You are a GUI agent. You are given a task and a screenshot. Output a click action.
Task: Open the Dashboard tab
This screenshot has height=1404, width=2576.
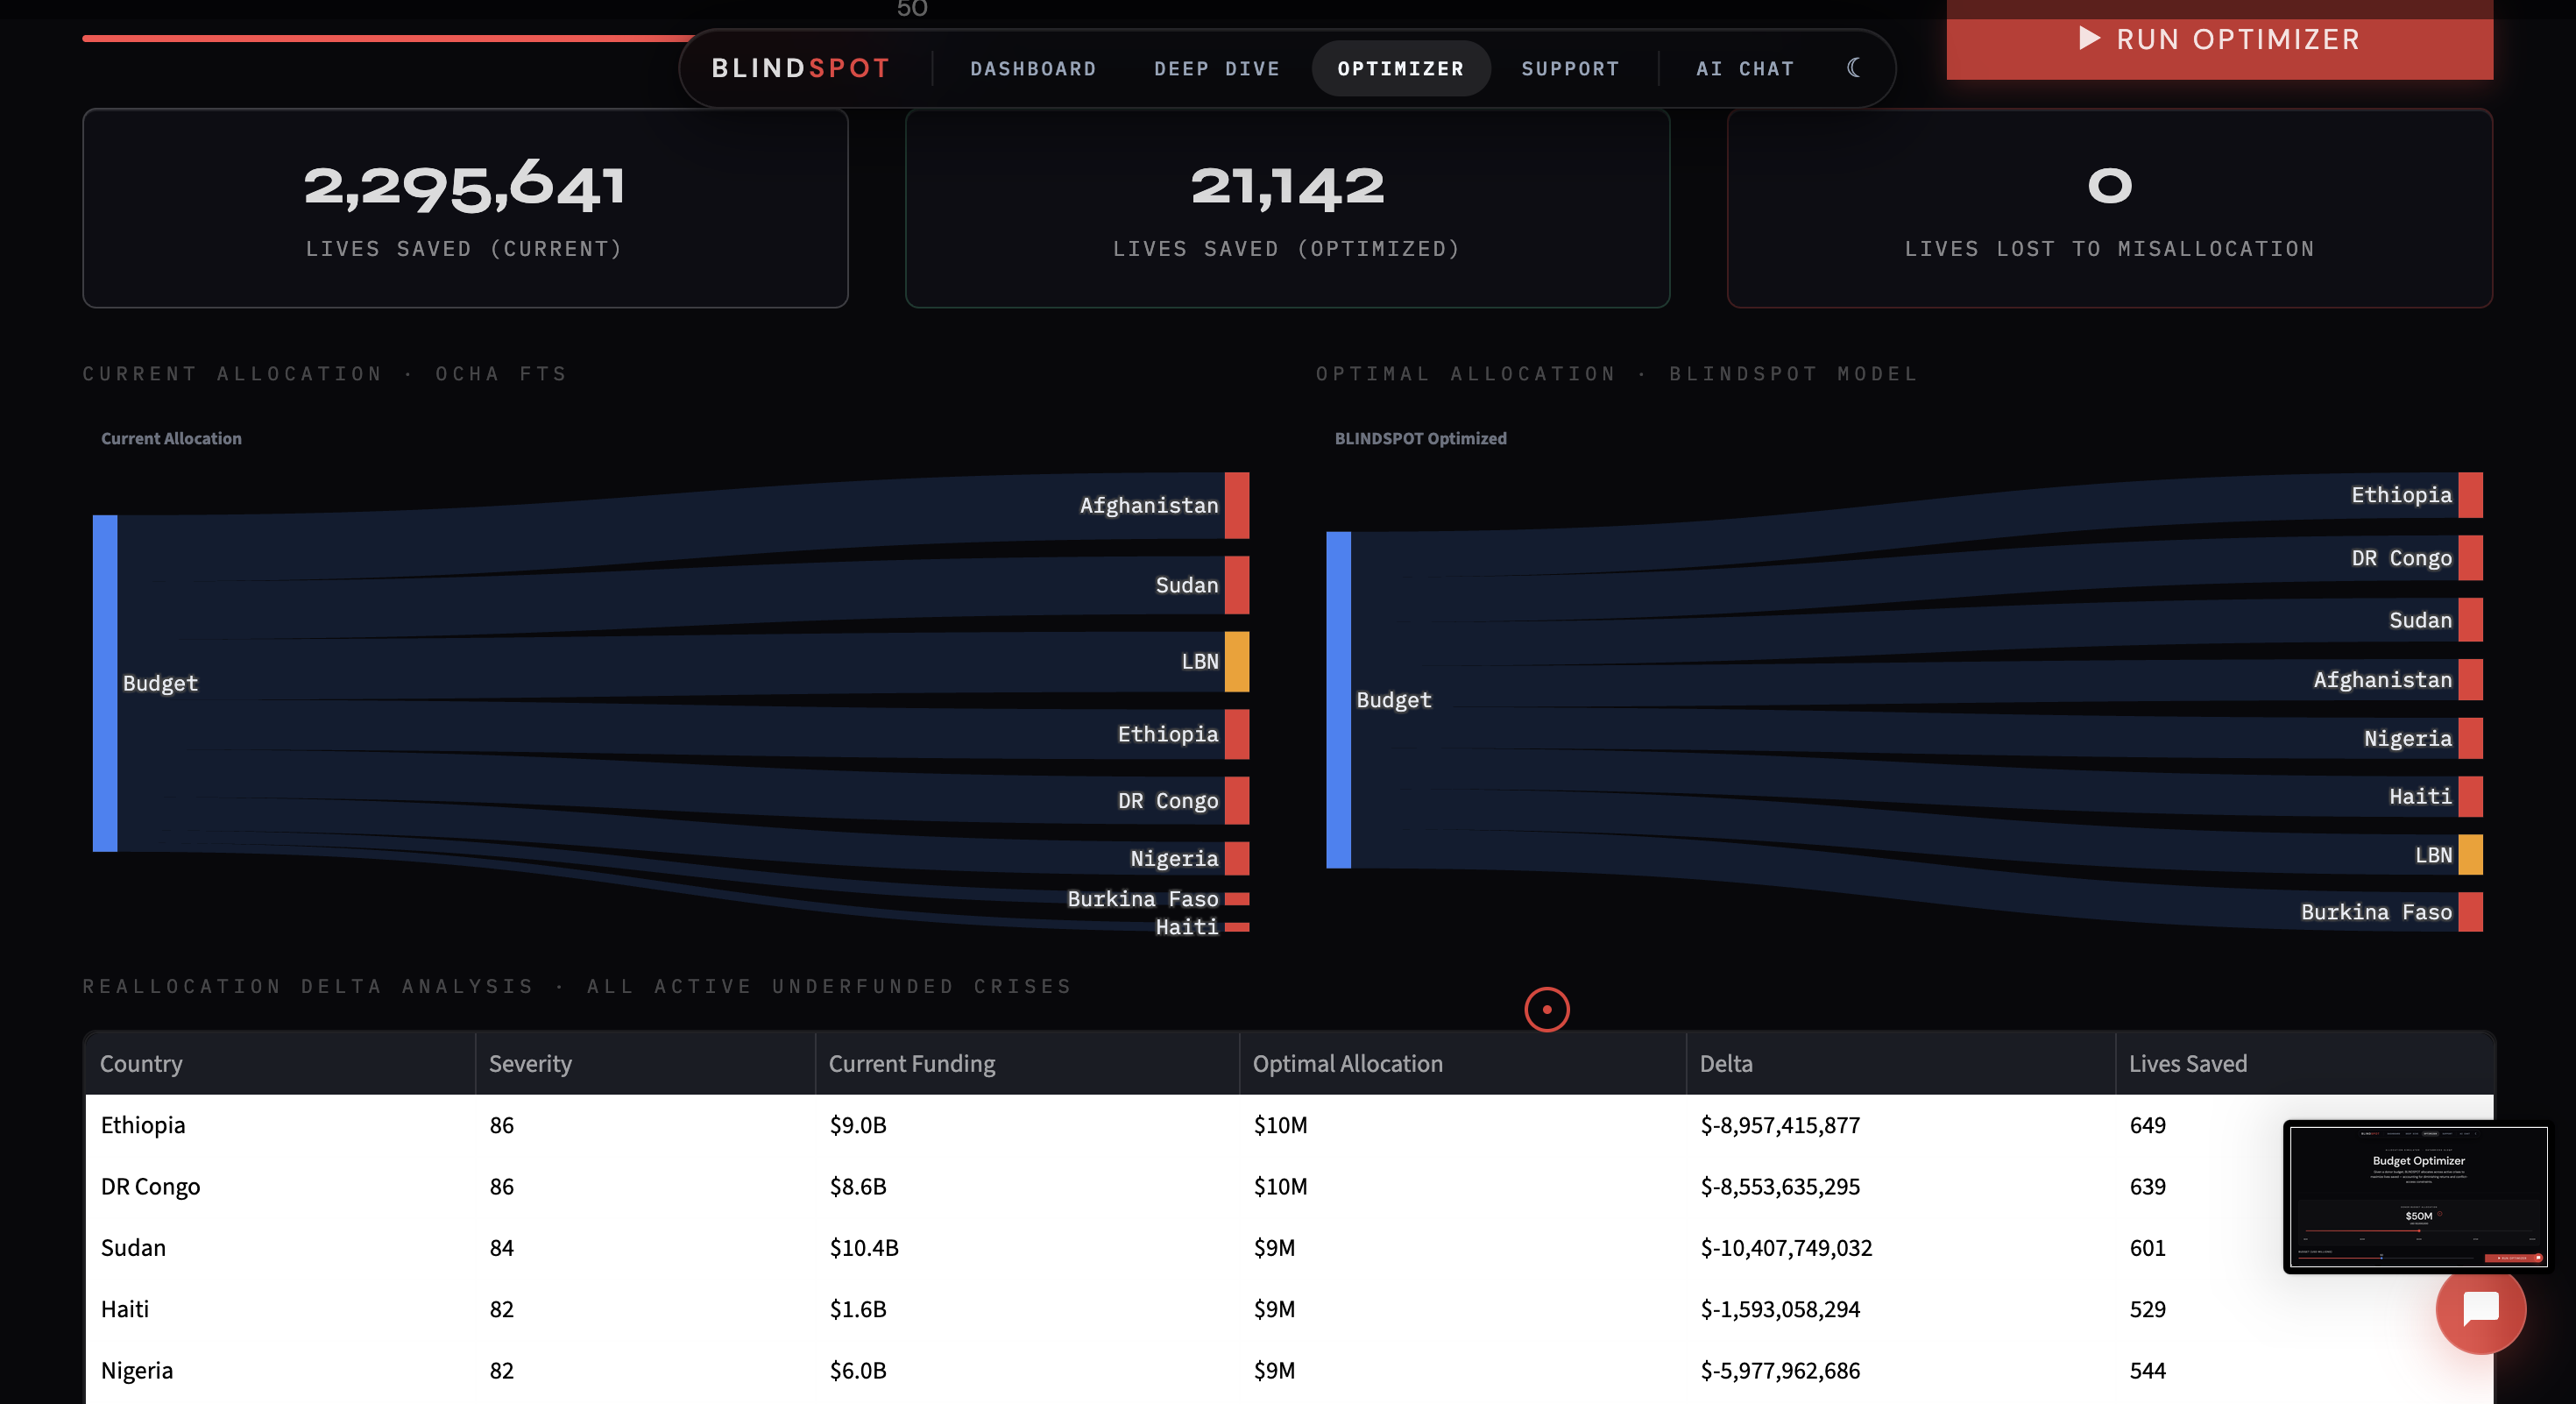[1032, 69]
